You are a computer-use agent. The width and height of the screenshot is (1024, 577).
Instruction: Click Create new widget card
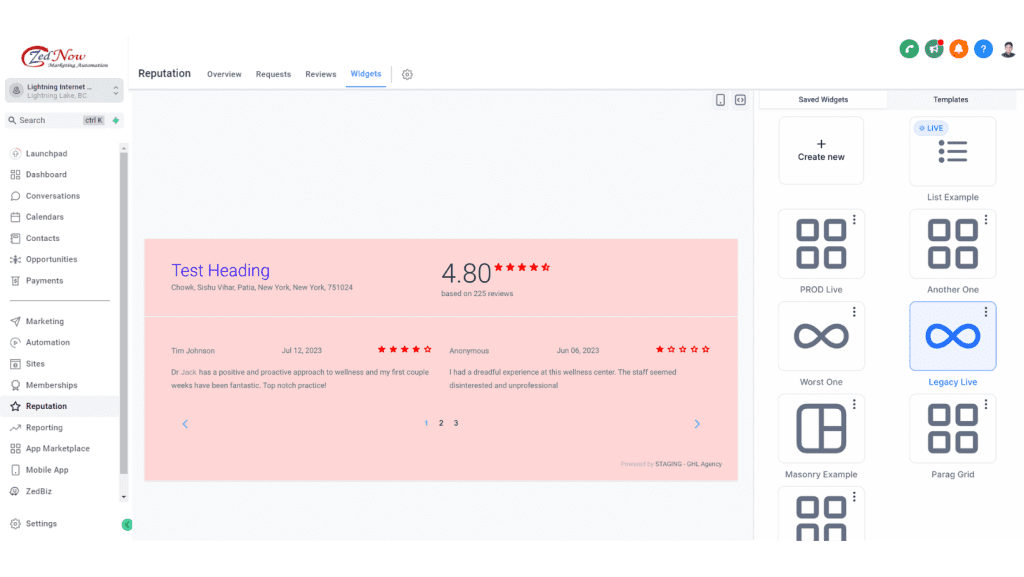pyautogui.click(x=821, y=150)
